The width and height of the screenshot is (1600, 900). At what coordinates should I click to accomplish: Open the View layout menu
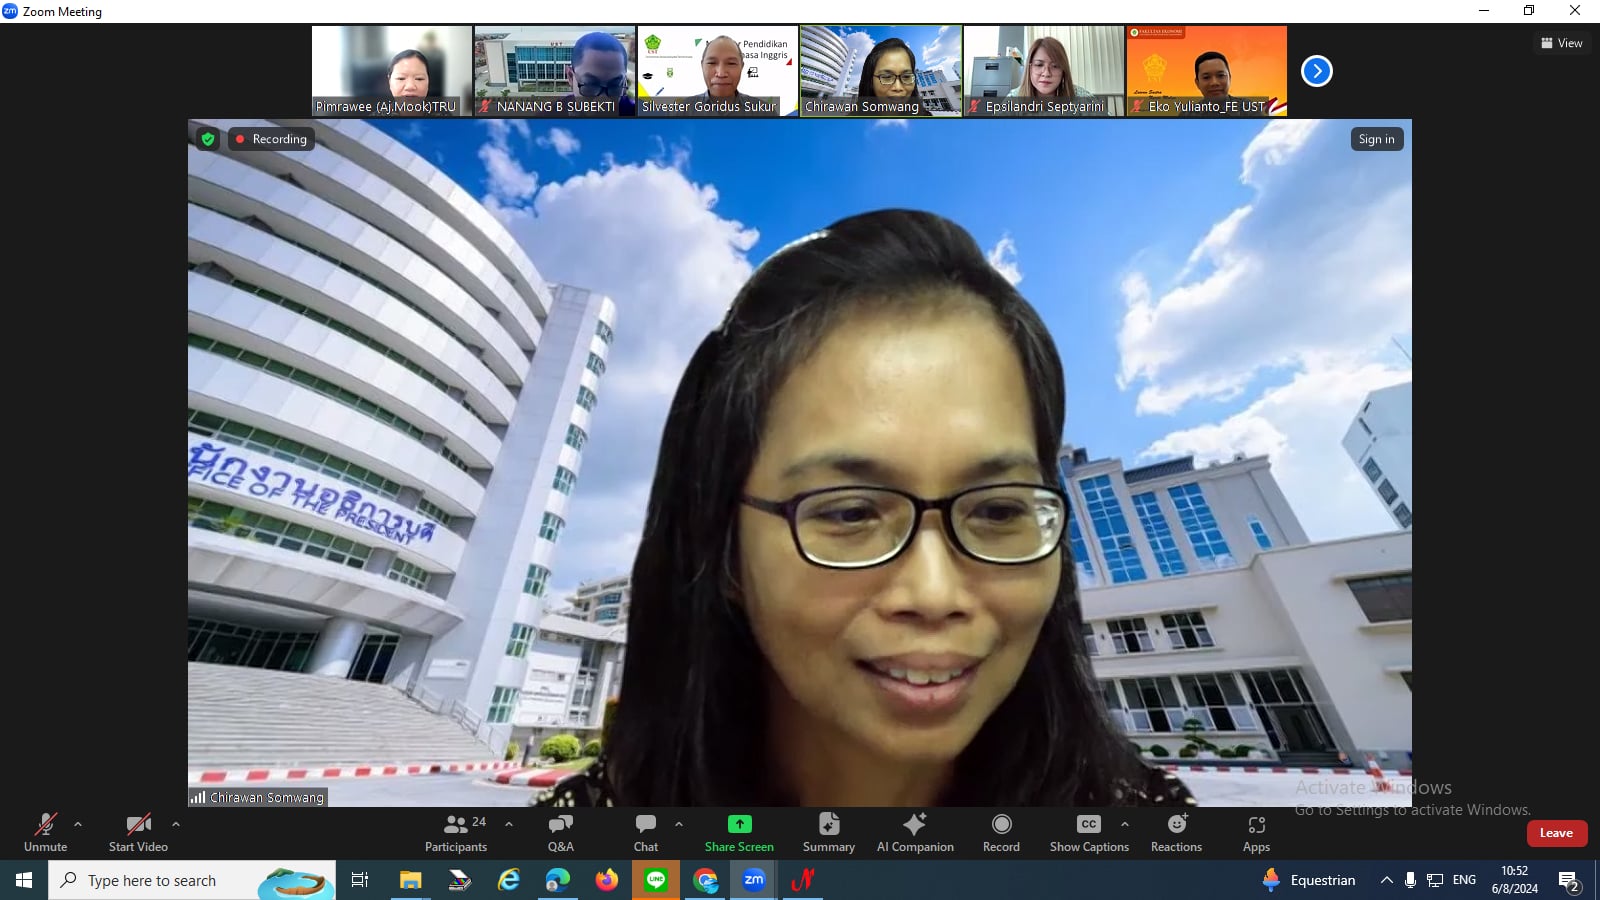[x=1562, y=43]
